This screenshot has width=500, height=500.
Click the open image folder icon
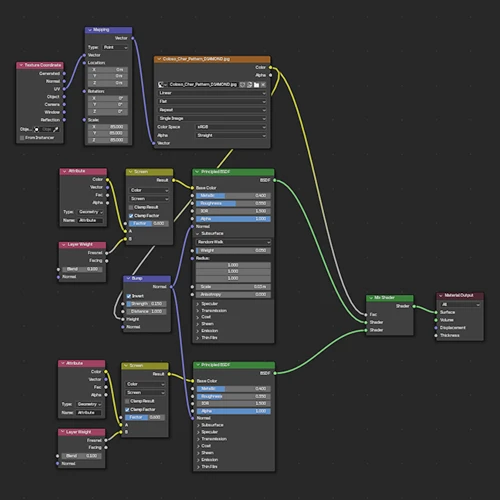point(256,85)
